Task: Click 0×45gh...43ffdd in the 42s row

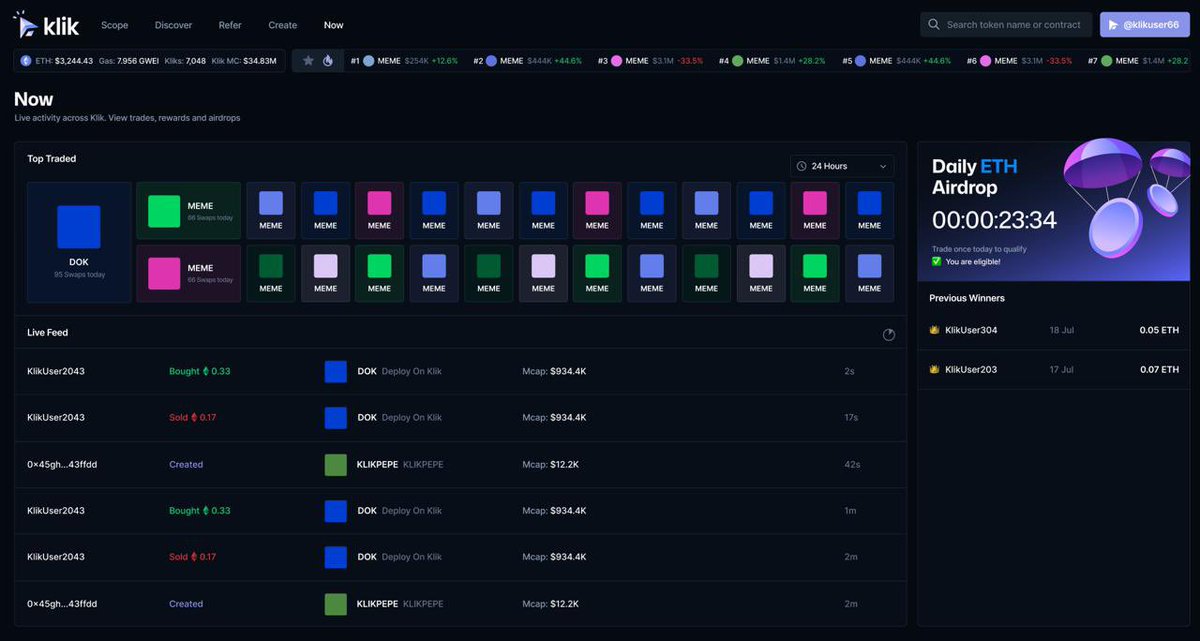Action: (x=62, y=464)
